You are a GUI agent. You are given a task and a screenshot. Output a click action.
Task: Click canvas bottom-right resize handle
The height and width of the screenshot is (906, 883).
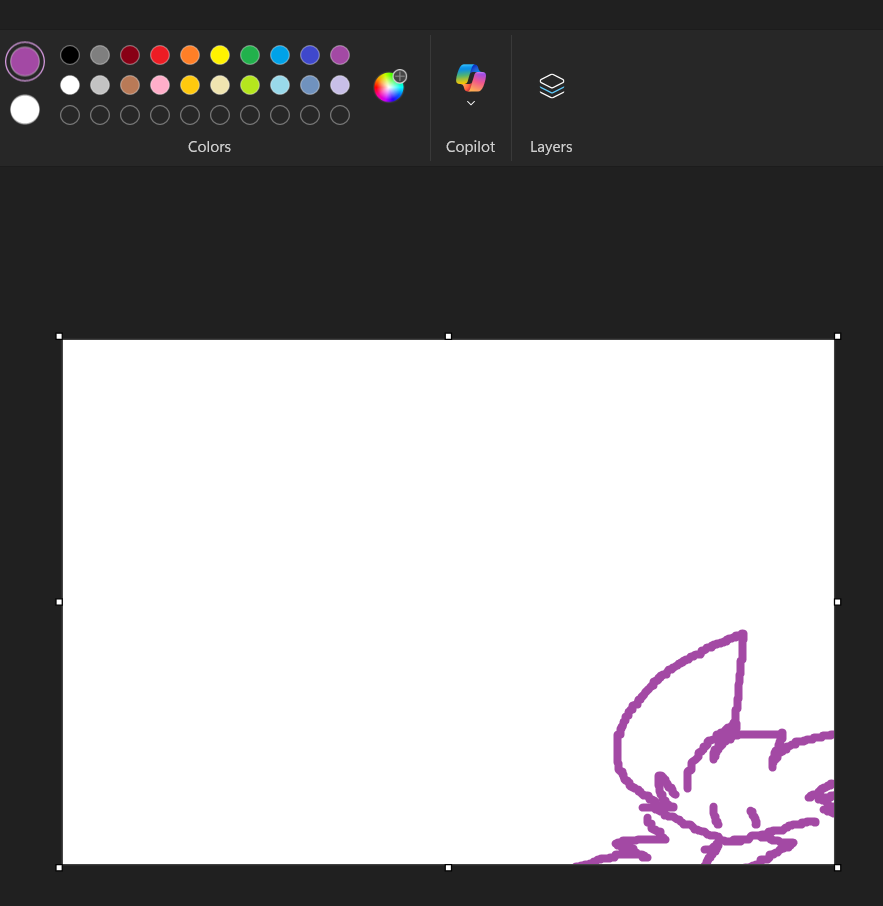[x=838, y=868]
